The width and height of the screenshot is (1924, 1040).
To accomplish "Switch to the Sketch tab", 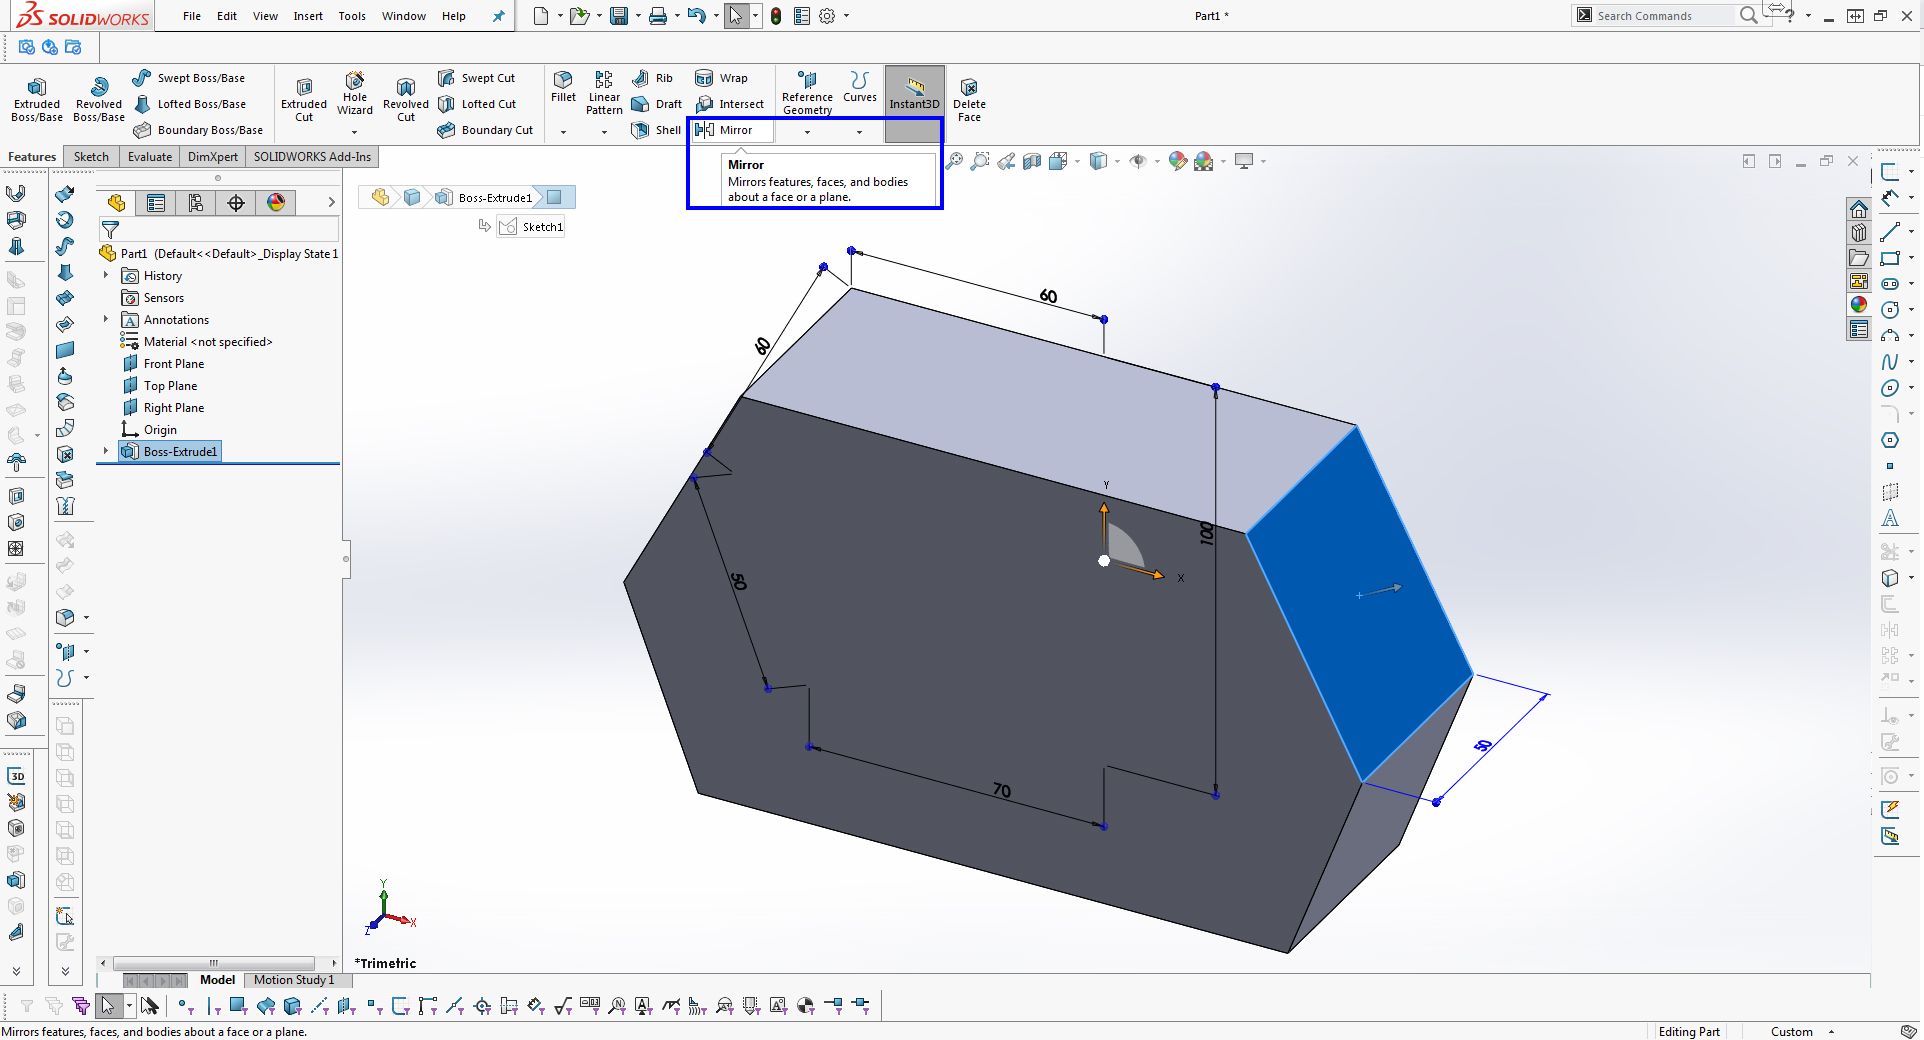I will (x=91, y=157).
